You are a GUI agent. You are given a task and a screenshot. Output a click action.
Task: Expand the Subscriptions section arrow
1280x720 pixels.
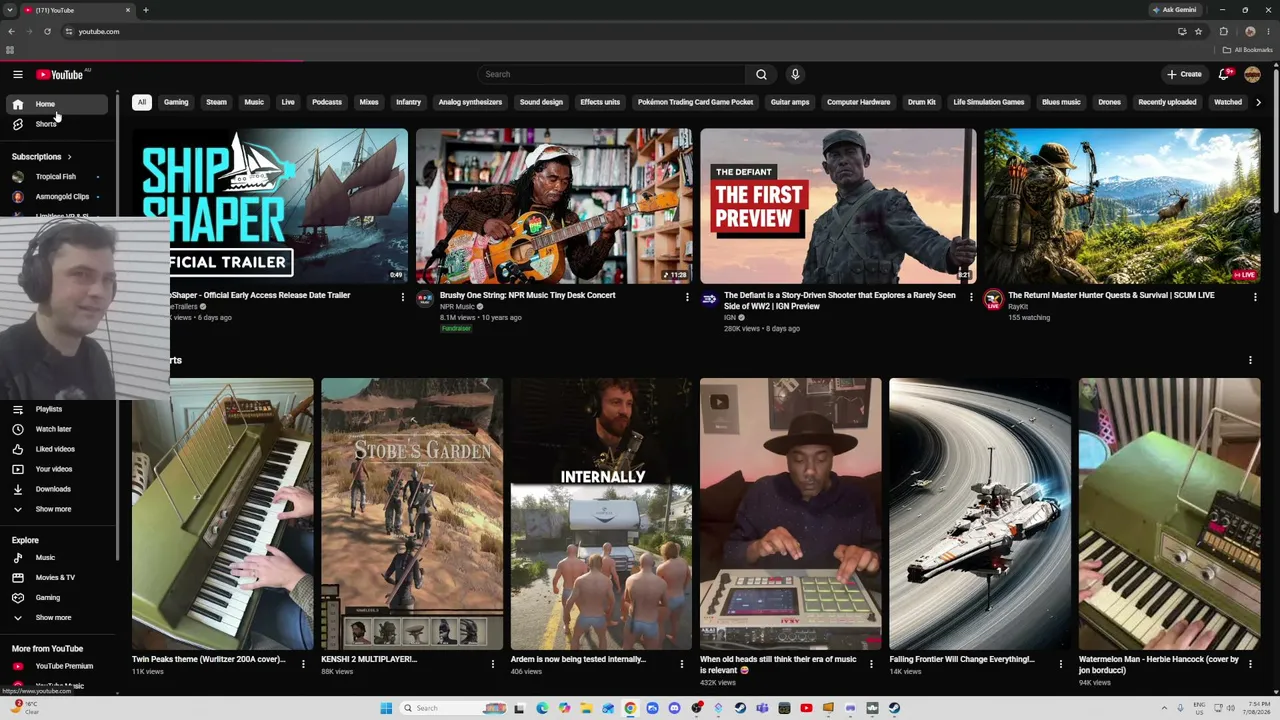[69, 157]
